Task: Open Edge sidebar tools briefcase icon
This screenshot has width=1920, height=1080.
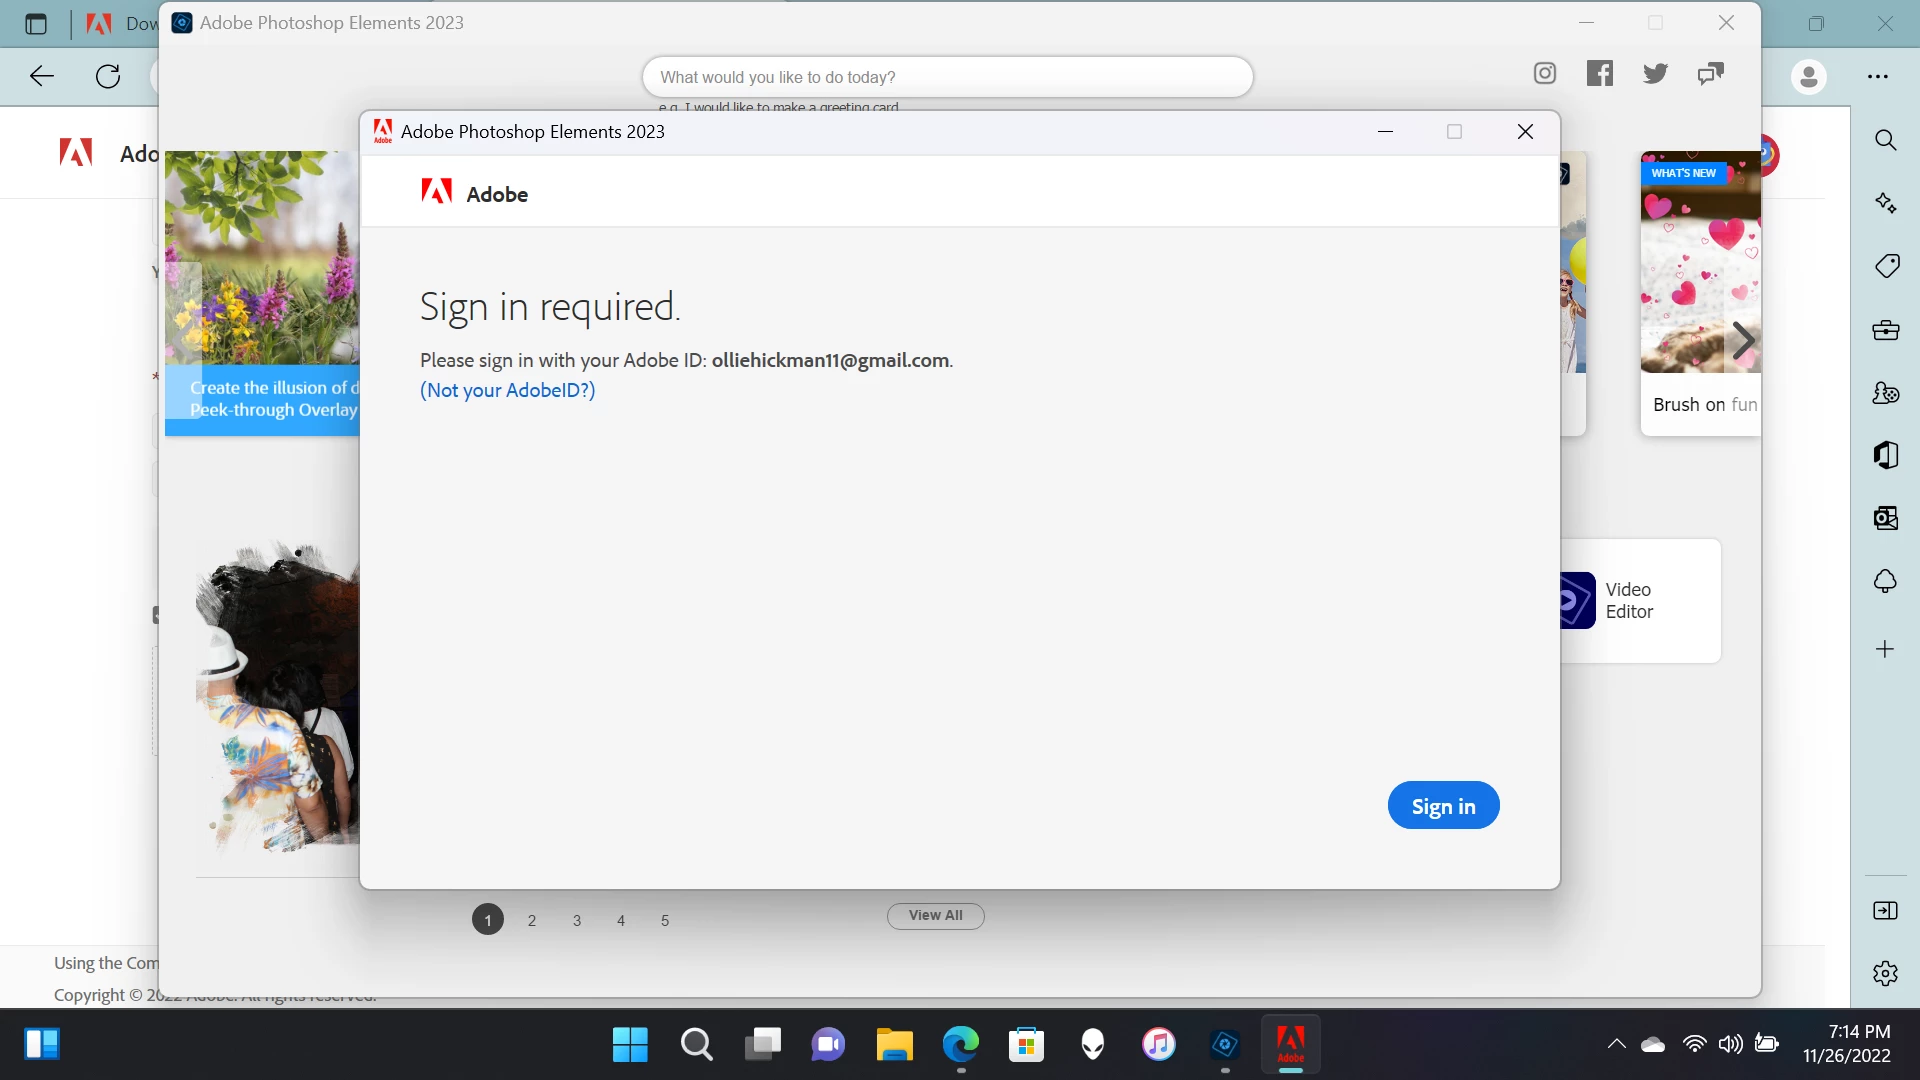Action: coord(1885,330)
